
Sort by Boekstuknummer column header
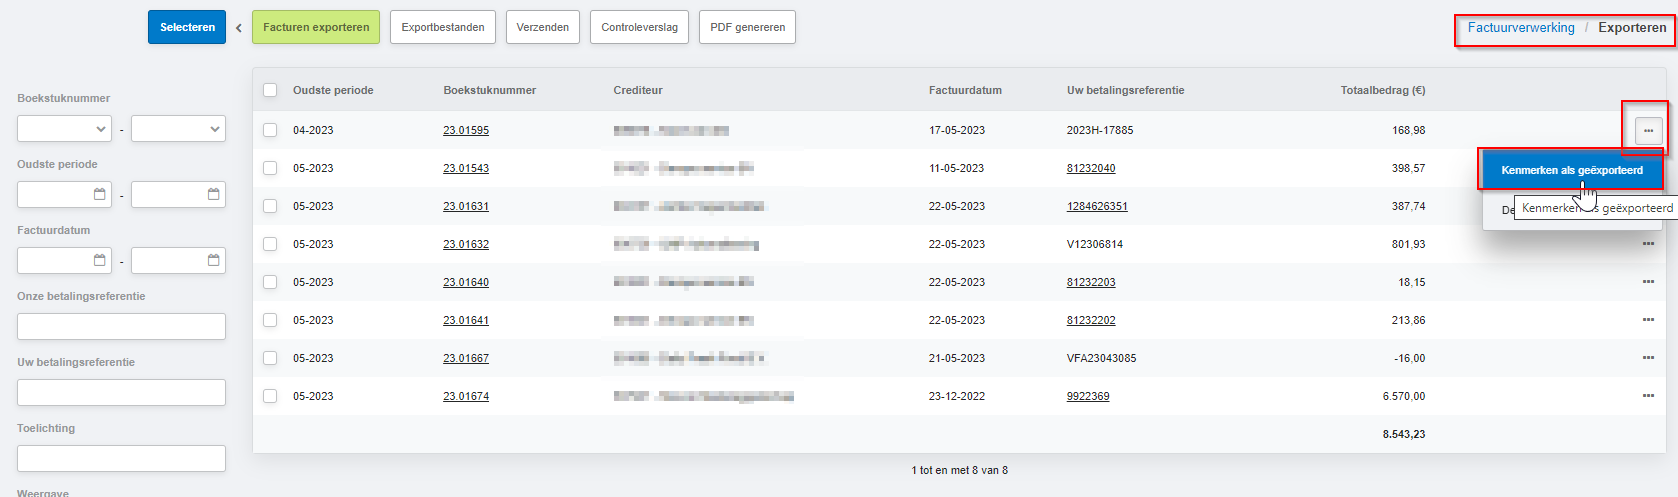tap(490, 90)
